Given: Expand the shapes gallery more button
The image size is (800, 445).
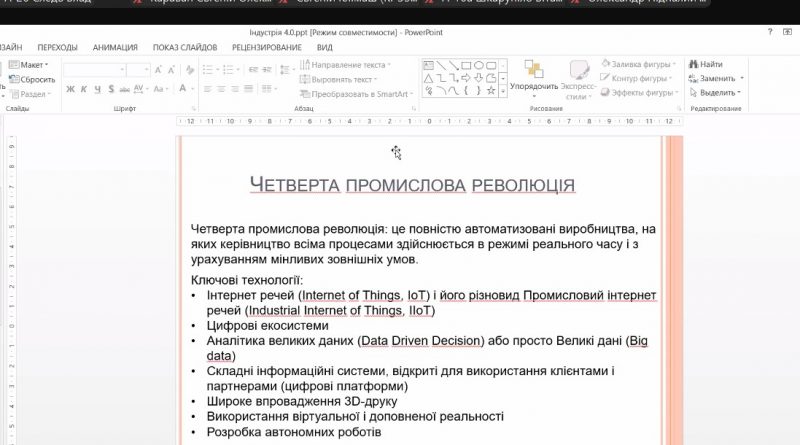Looking at the screenshot, I should 503,91.
